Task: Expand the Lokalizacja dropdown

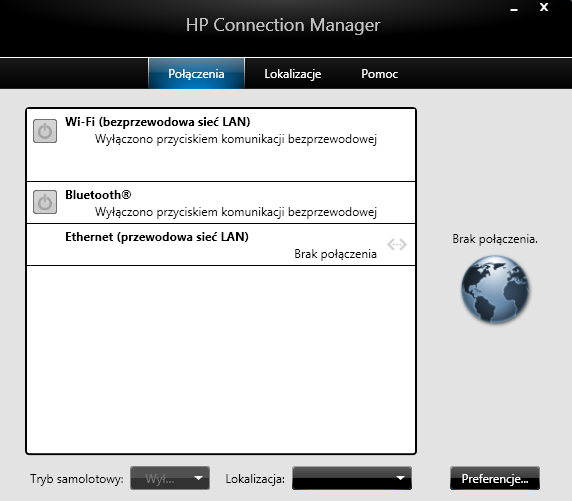Action: pyautogui.click(x=352, y=478)
